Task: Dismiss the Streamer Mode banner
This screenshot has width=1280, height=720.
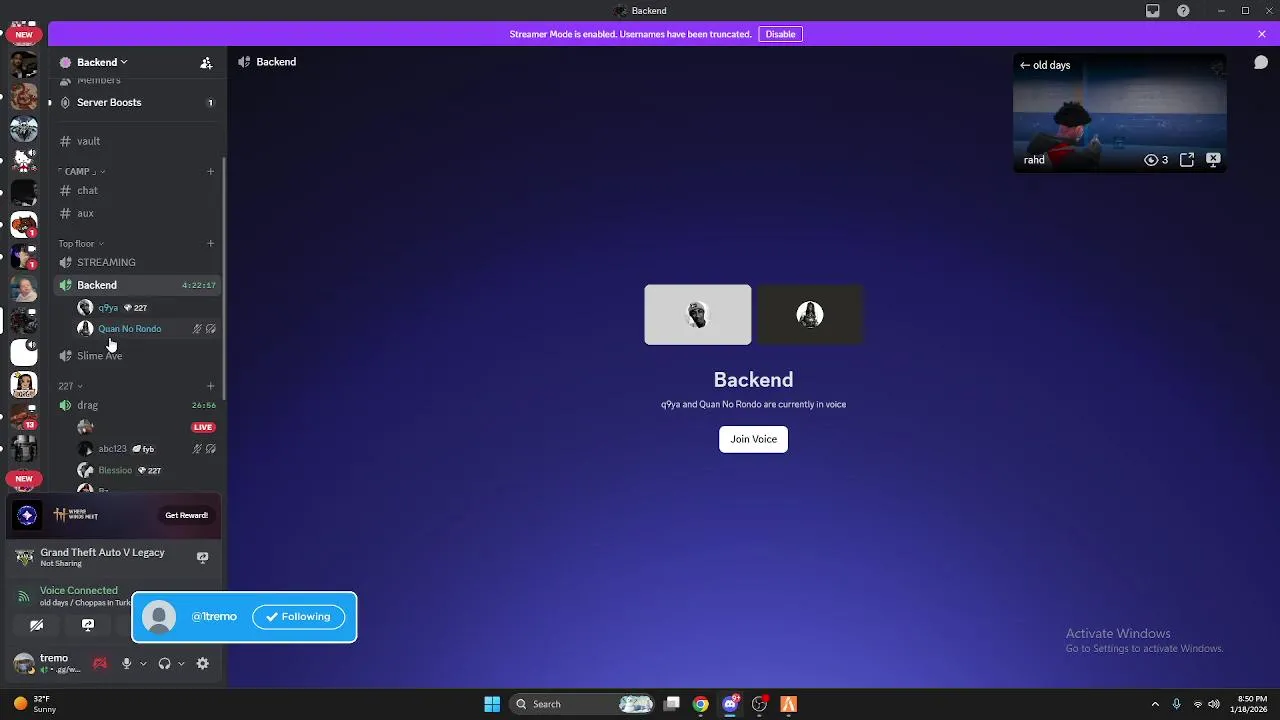Action: [x=1262, y=34]
